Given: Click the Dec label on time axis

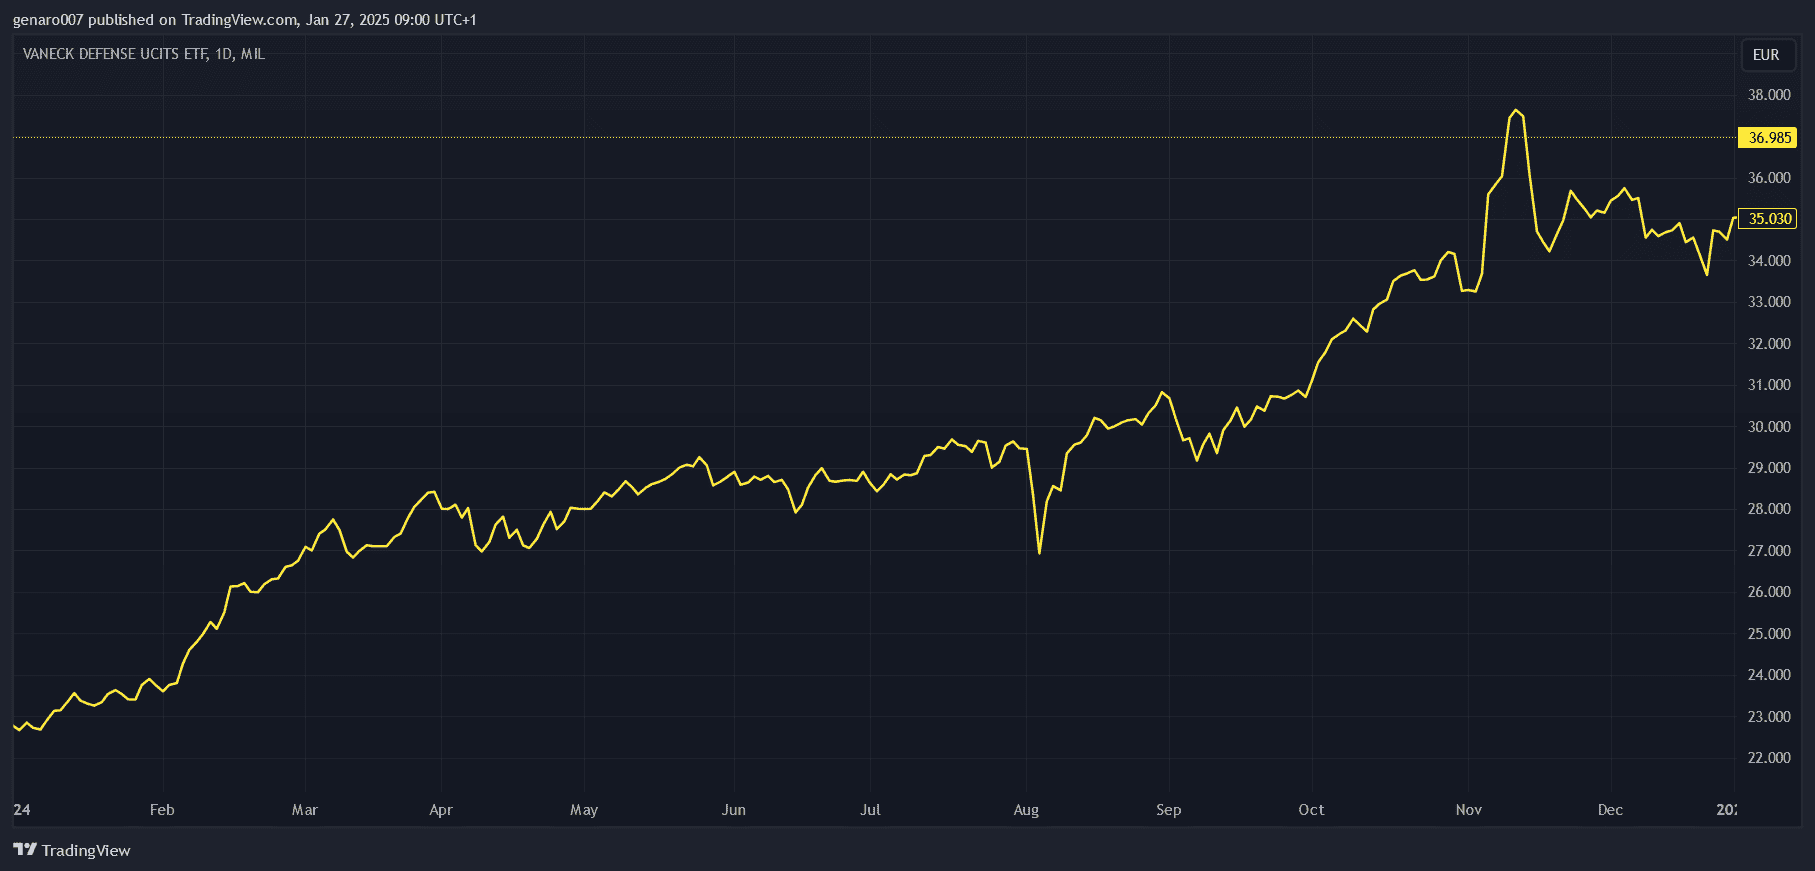Looking at the screenshot, I should tap(1610, 810).
